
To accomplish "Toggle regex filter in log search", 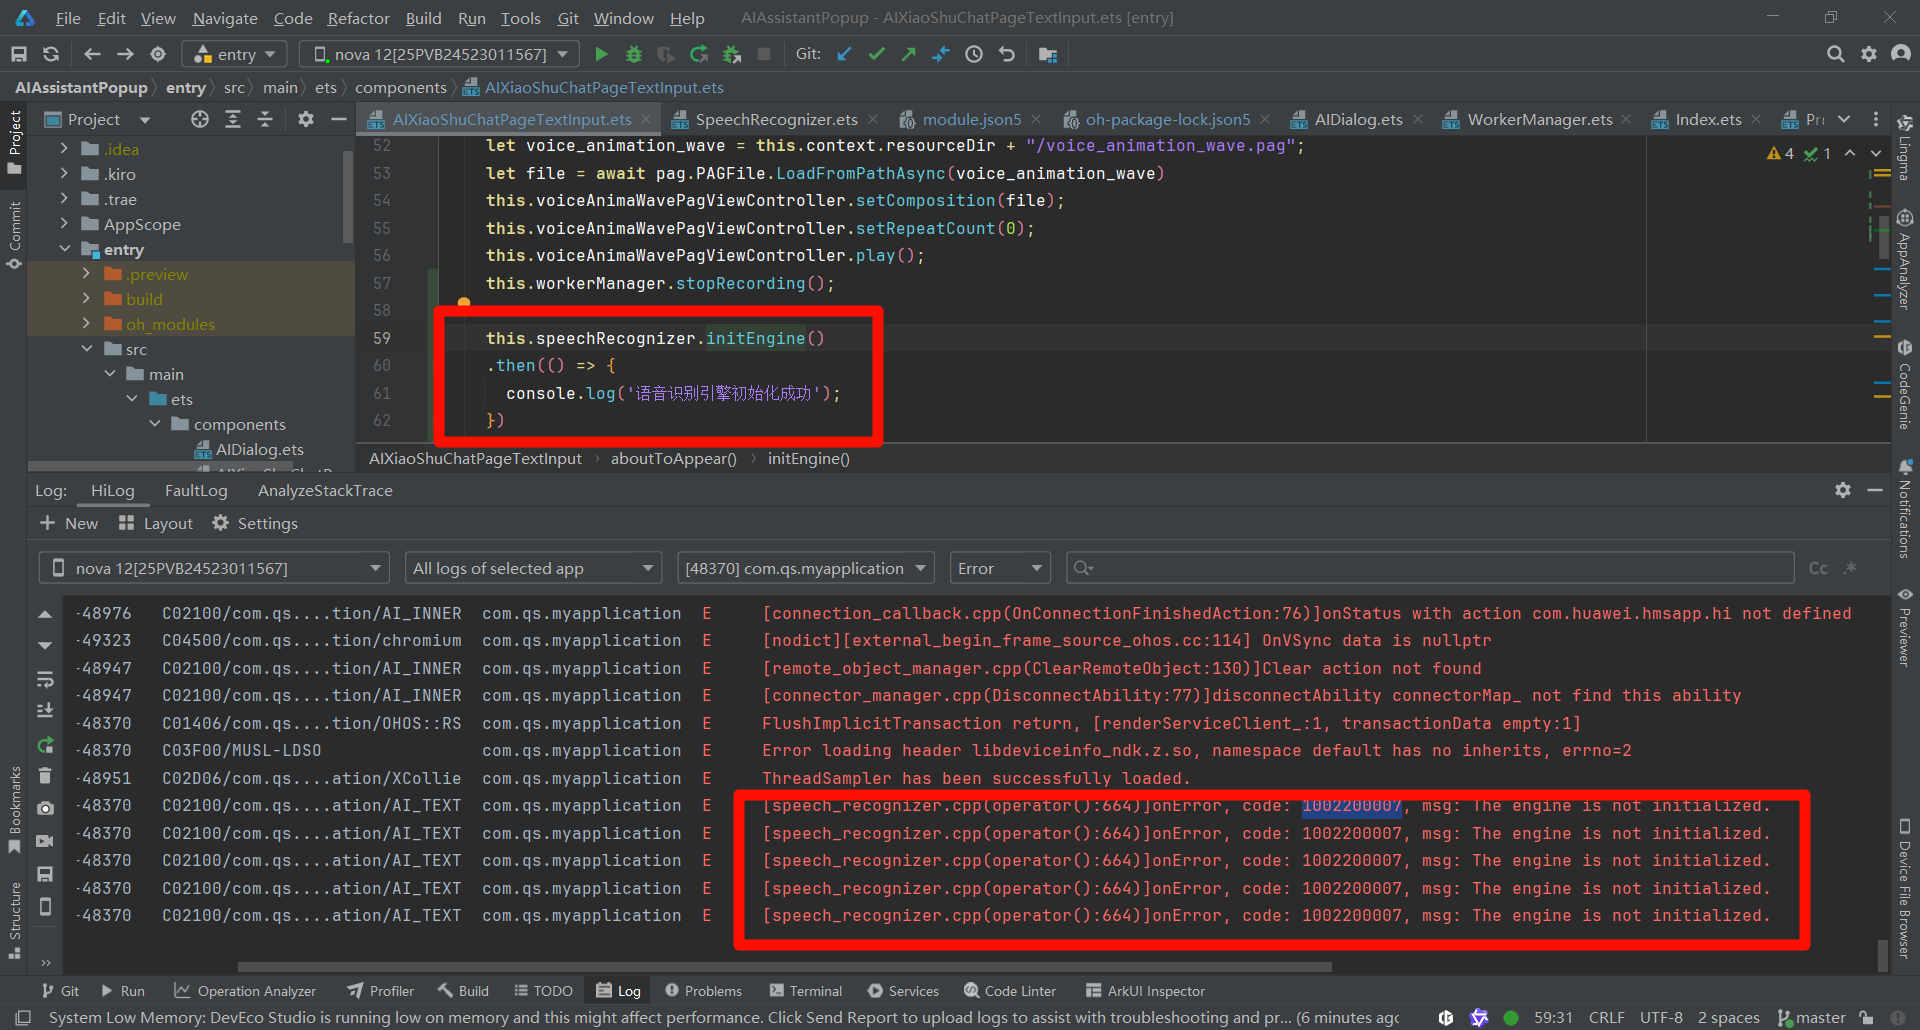I will point(1850,568).
